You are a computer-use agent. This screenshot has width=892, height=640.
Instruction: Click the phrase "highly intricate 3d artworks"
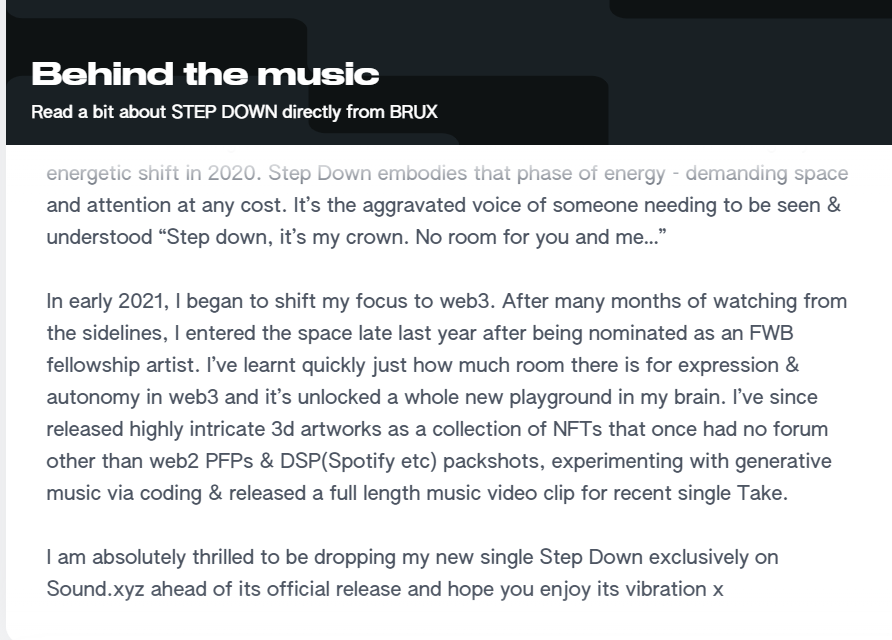[x=269, y=429]
